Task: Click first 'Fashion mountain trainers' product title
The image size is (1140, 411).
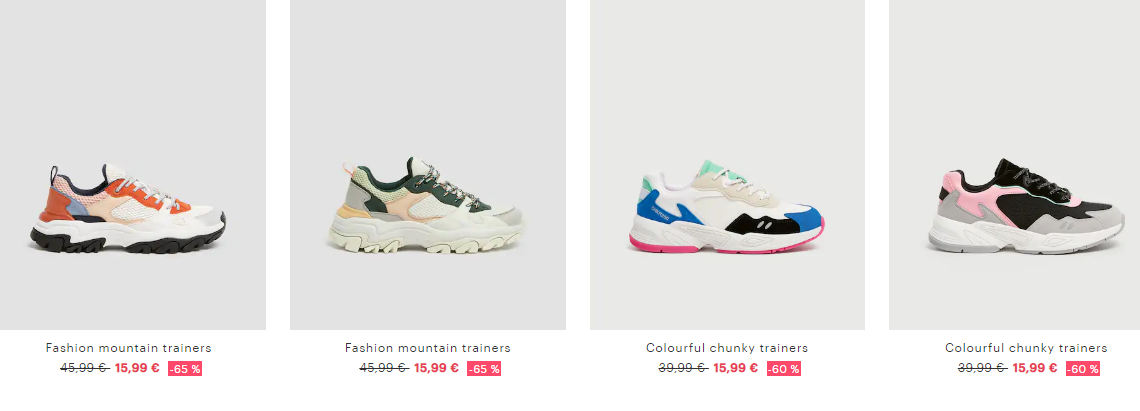Action: pos(129,348)
